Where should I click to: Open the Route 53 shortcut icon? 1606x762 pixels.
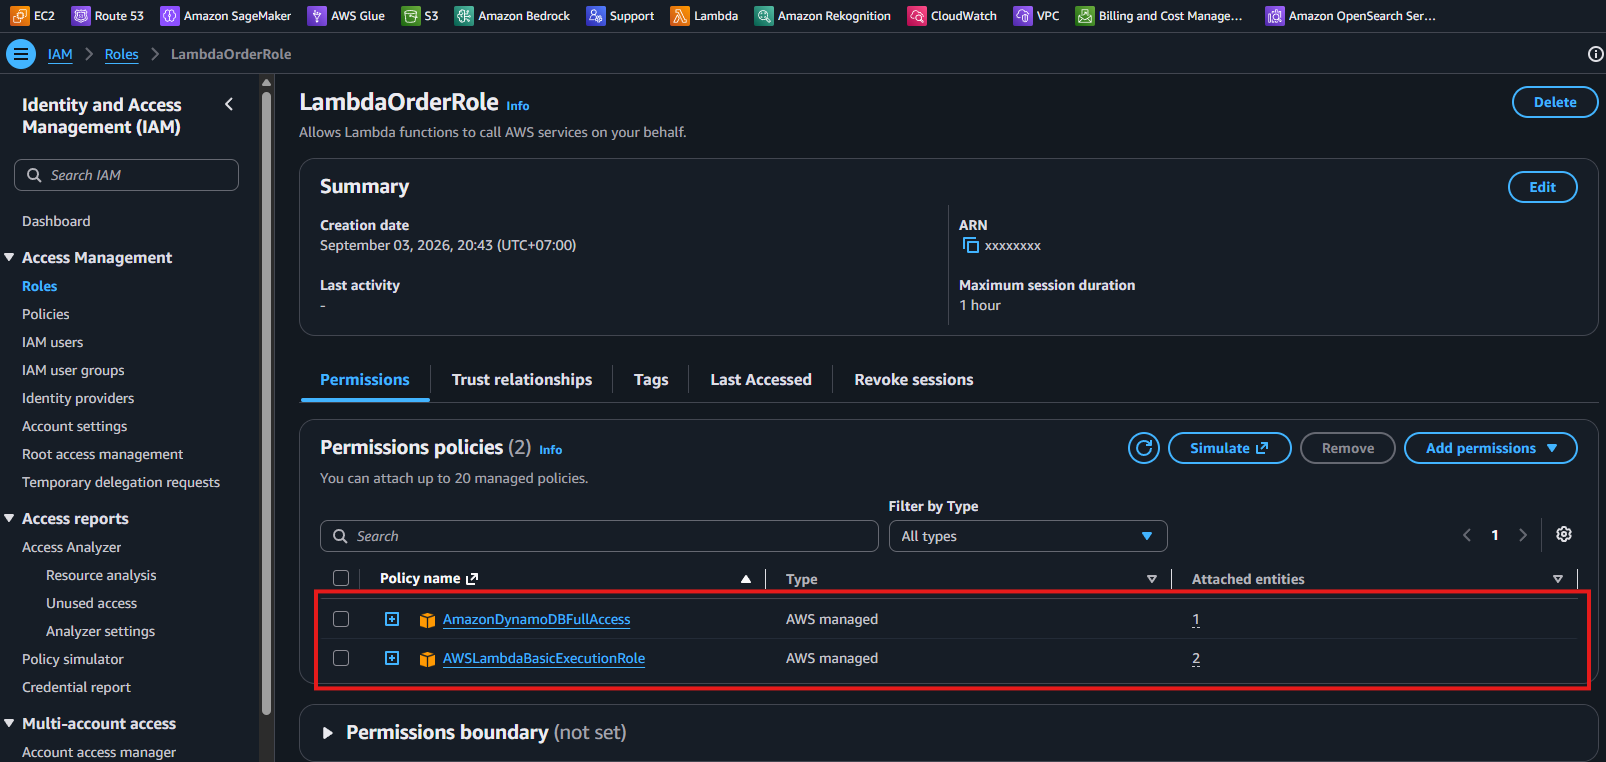(80, 16)
